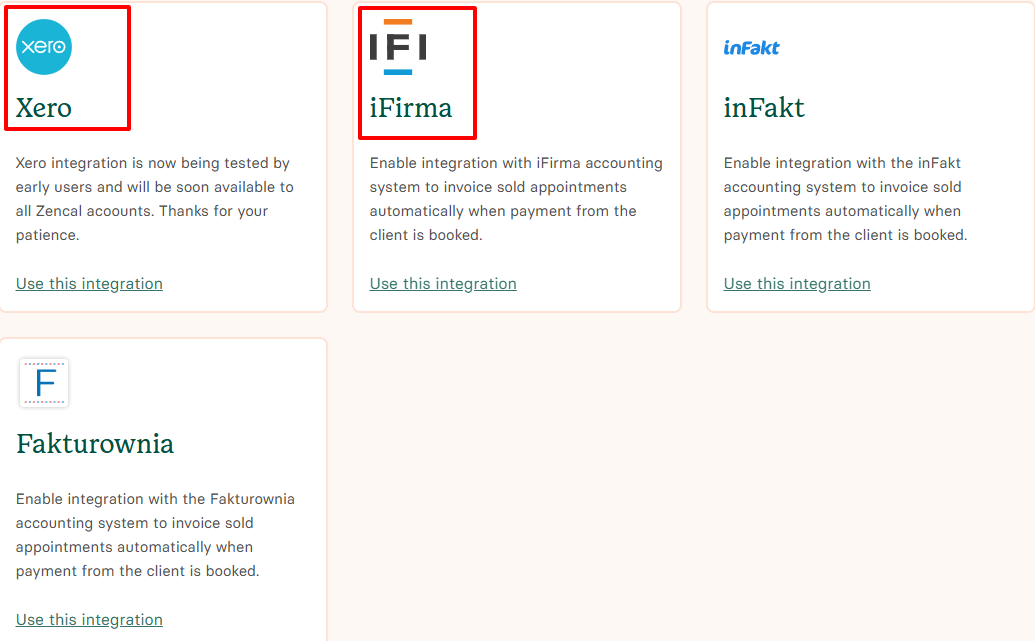Open Use this integration under Fakturownia
This screenshot has width=1035, height=641.
[x=89, y=619]
